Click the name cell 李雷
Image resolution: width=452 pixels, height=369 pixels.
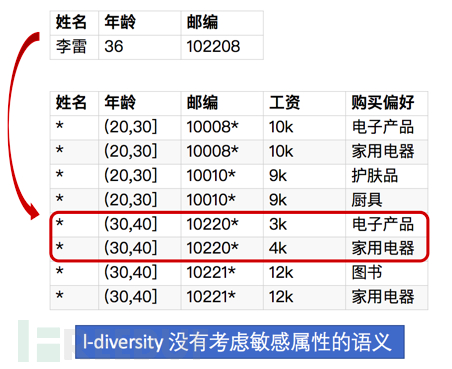74,47
